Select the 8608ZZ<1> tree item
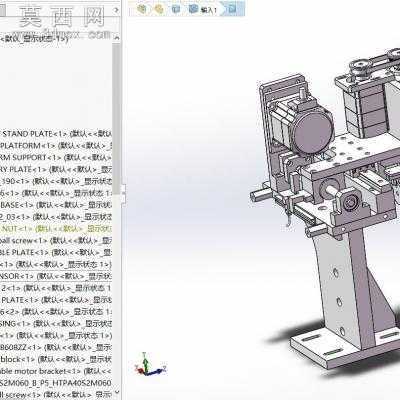400x400 pixels. tap(56, 347)
